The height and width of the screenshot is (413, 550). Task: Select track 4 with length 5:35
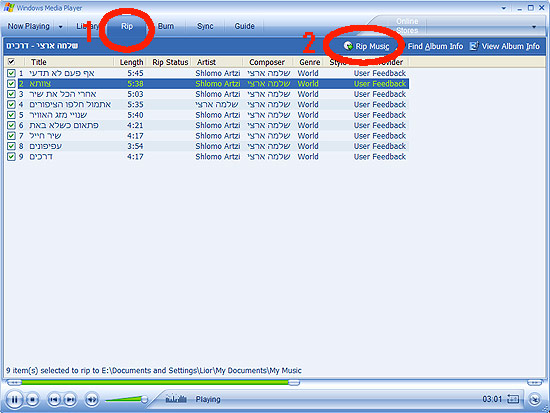coord(213,105)
